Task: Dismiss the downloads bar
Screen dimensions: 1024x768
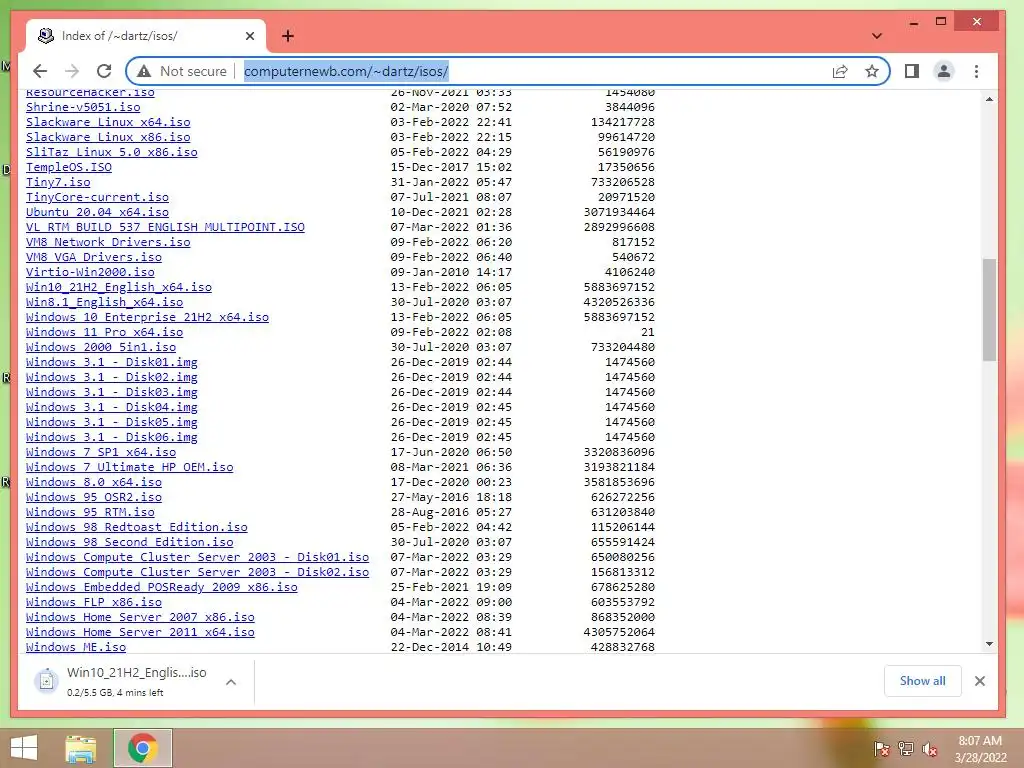Action: (980, 681)
